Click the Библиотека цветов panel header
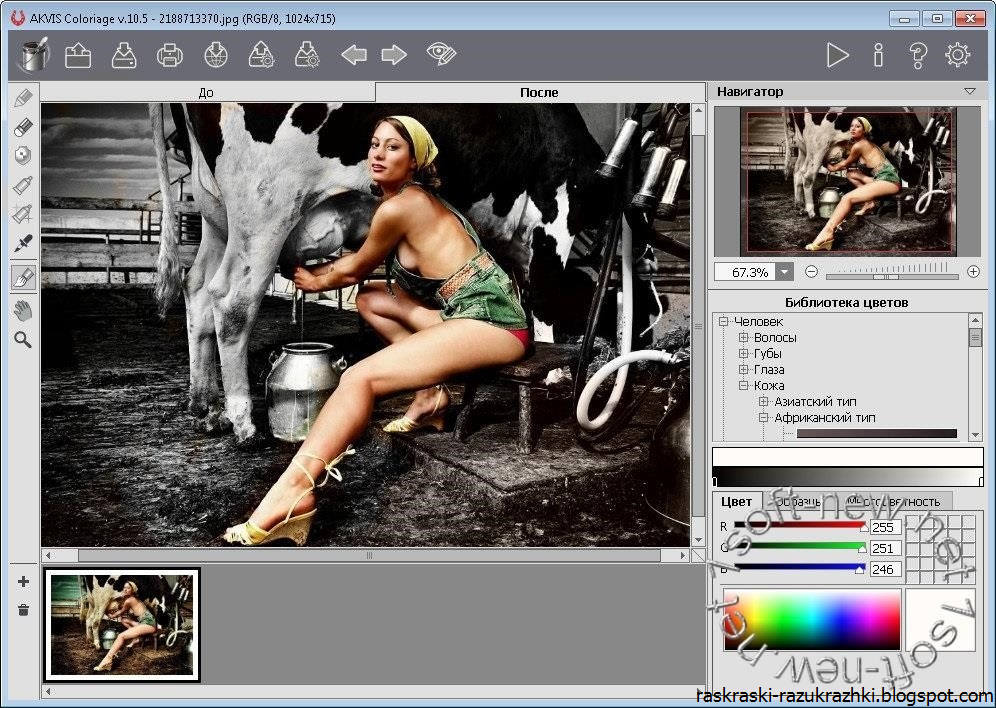This screenshot has height=708, width=996. coord(847,302)
